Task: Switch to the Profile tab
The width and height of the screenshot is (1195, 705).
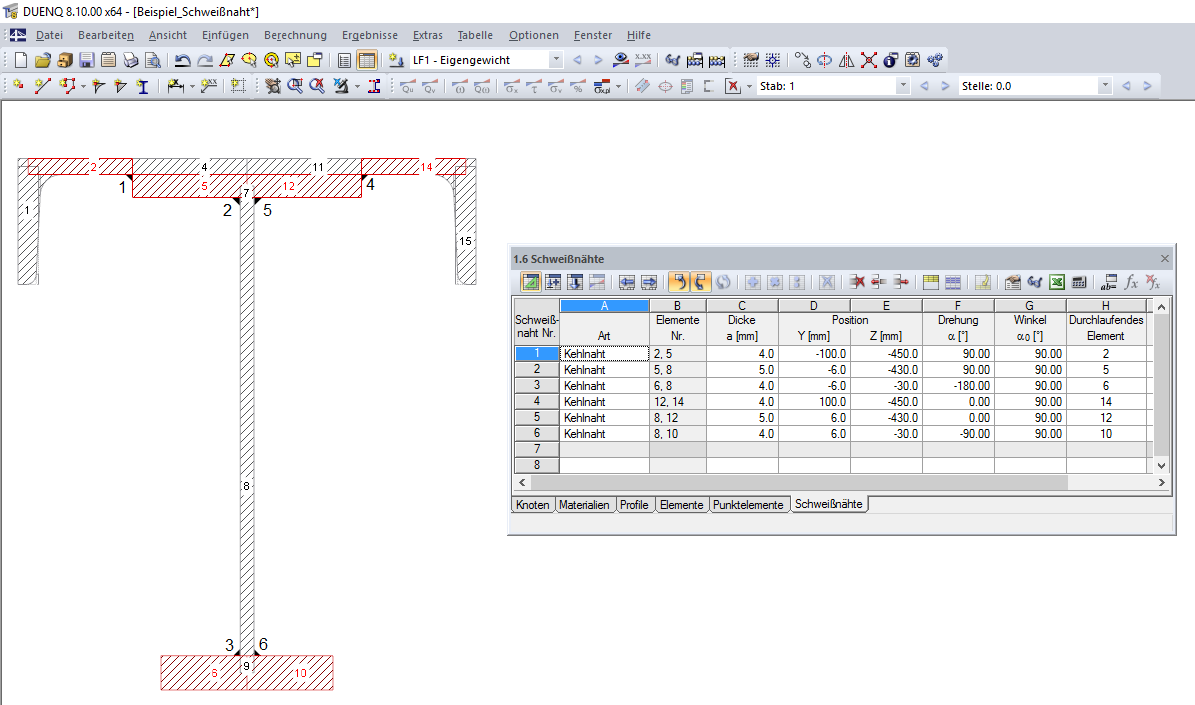Action: [x=634, y=505]
